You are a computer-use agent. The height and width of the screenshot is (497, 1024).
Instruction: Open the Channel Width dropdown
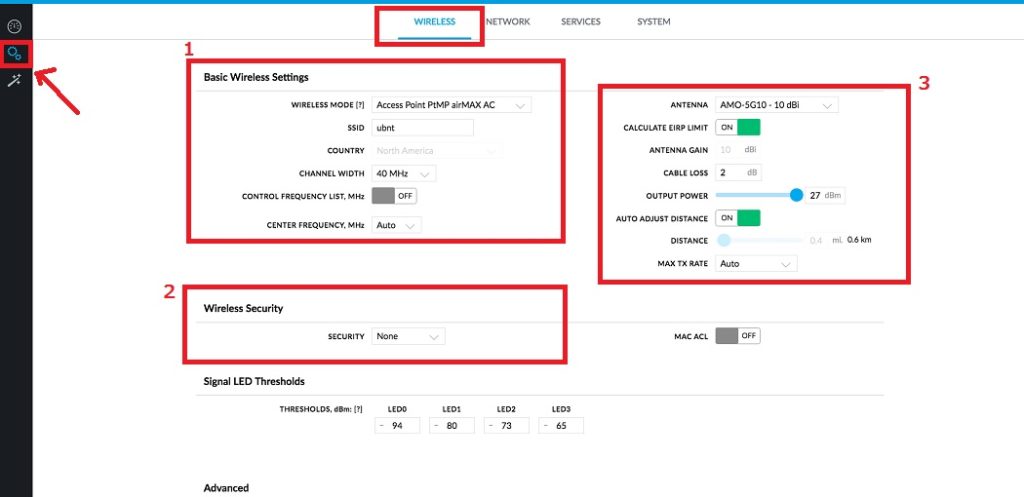click(x=404, y=173)
